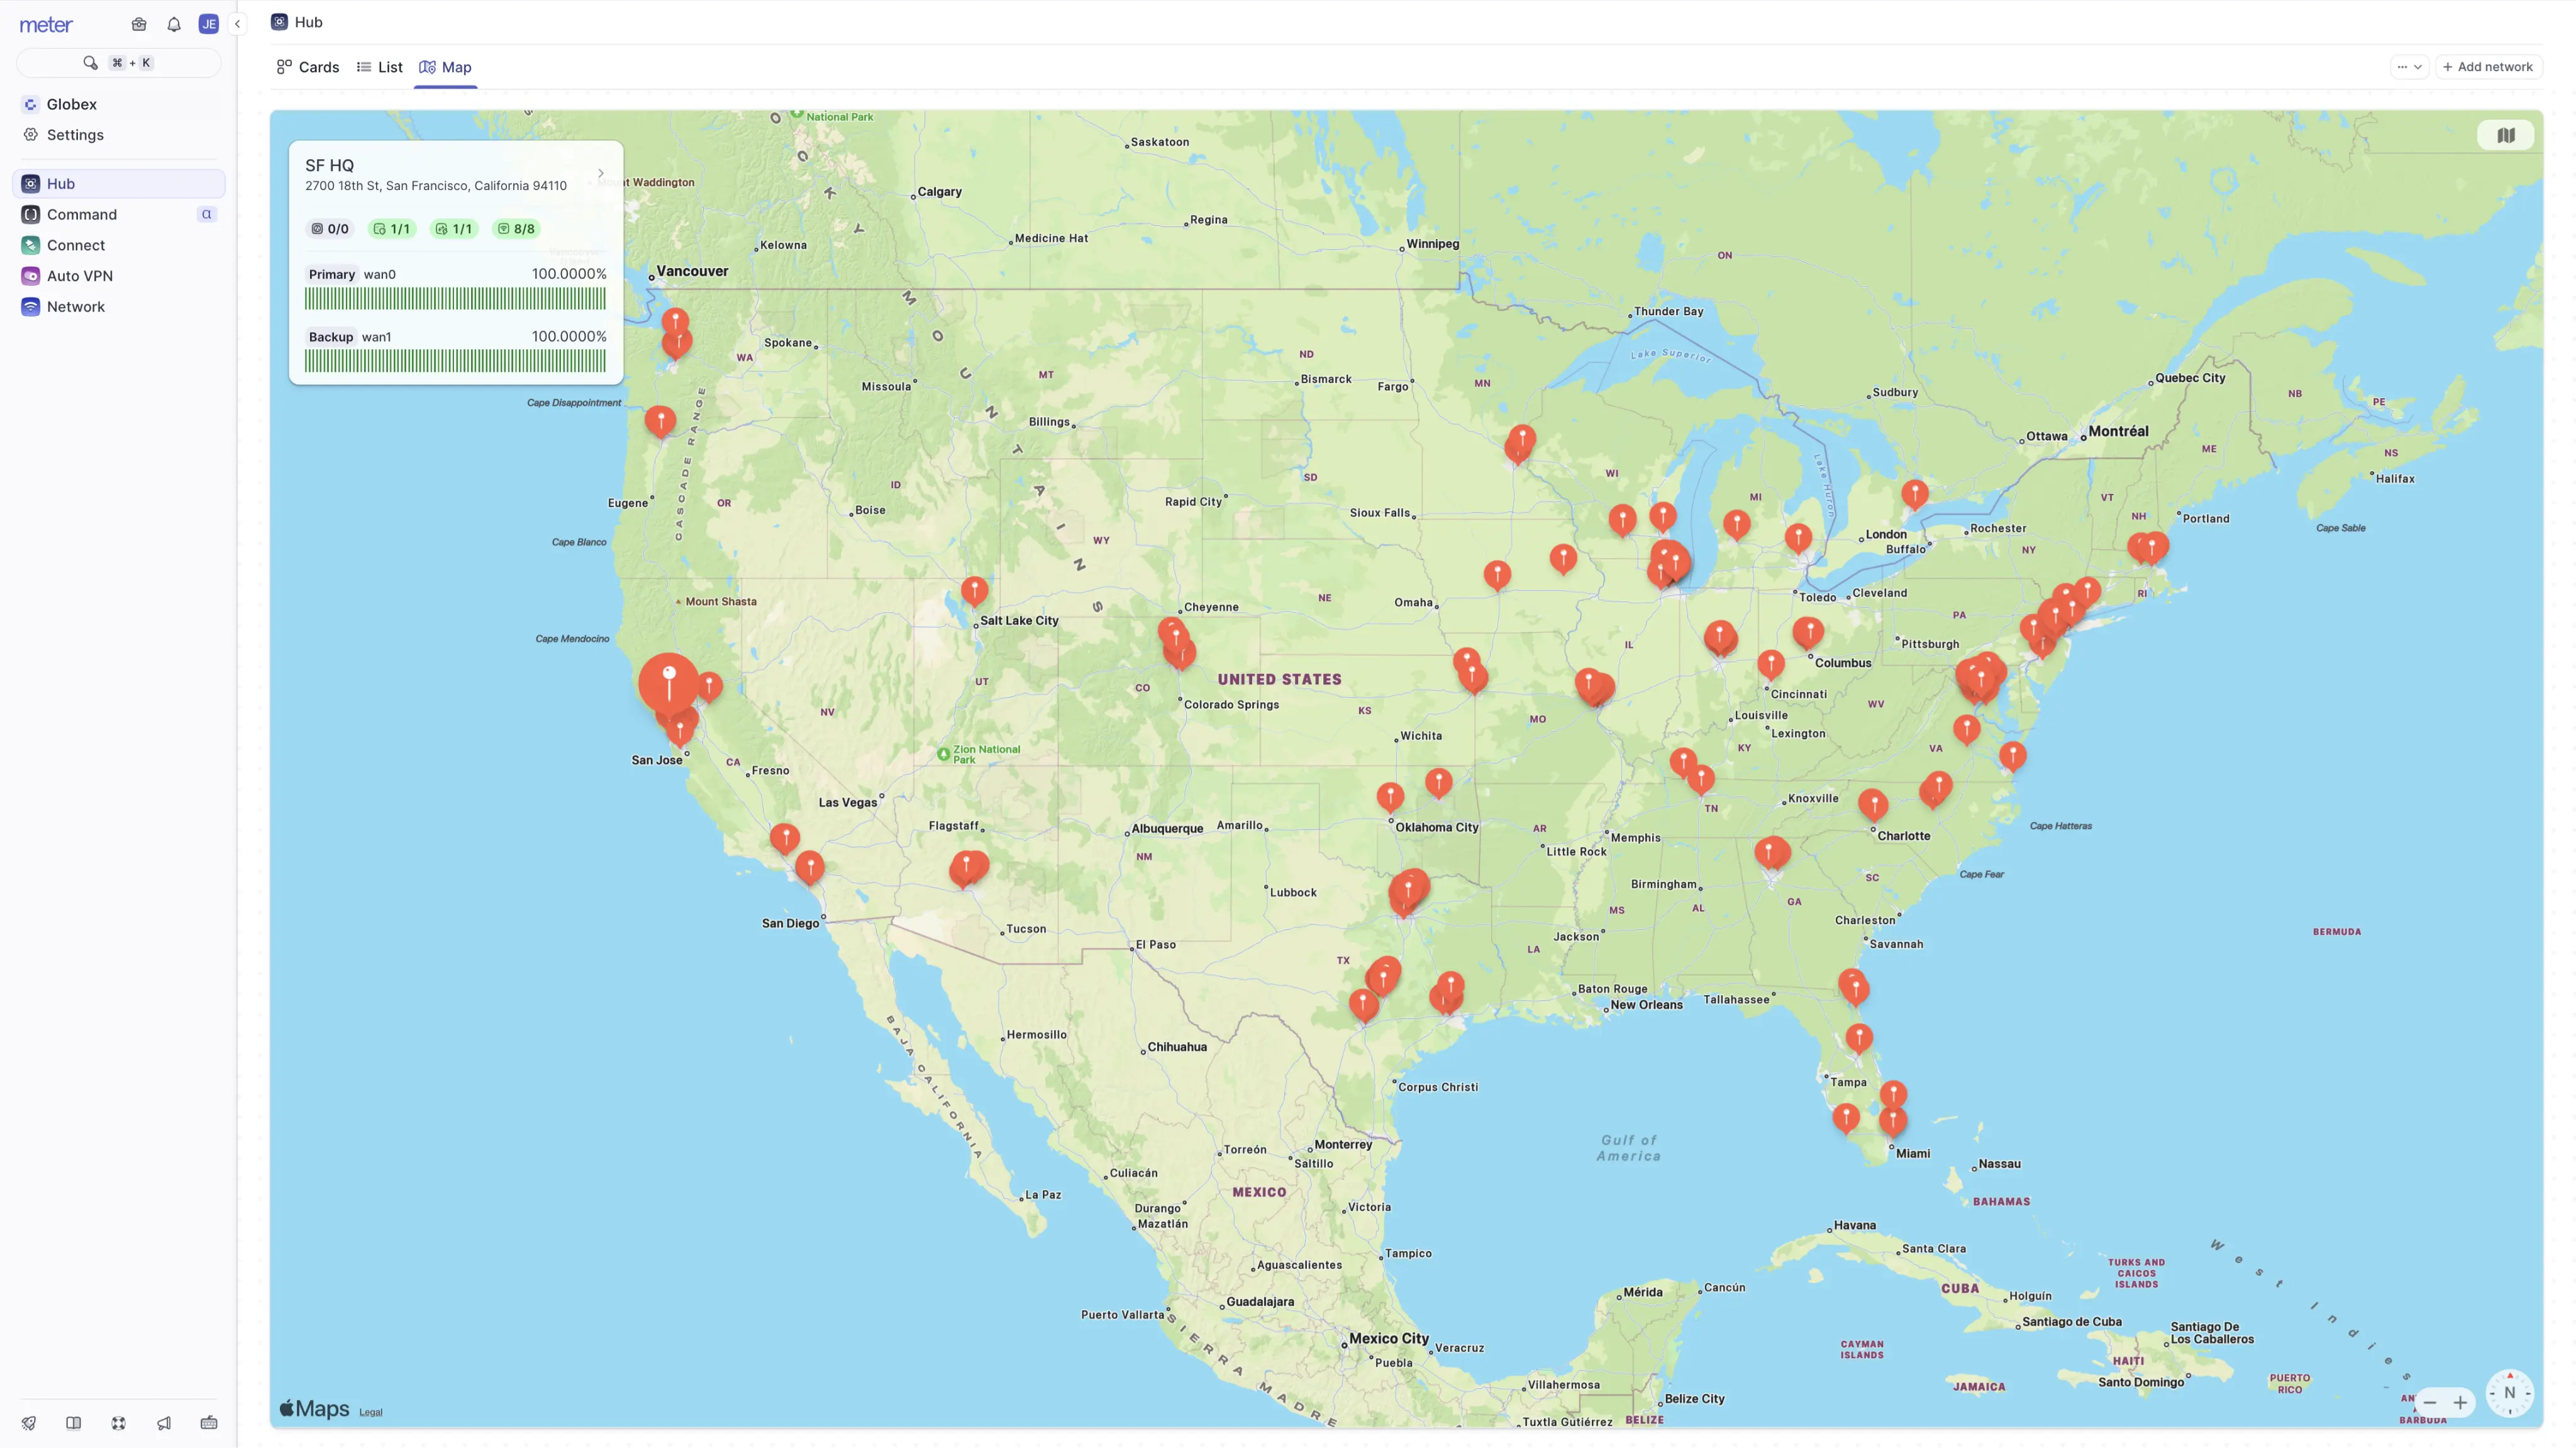Image resolution: width=2576 pixels, height=1448 pixels.
Task: Switch to the List view tab
Action: pos(380,67)
